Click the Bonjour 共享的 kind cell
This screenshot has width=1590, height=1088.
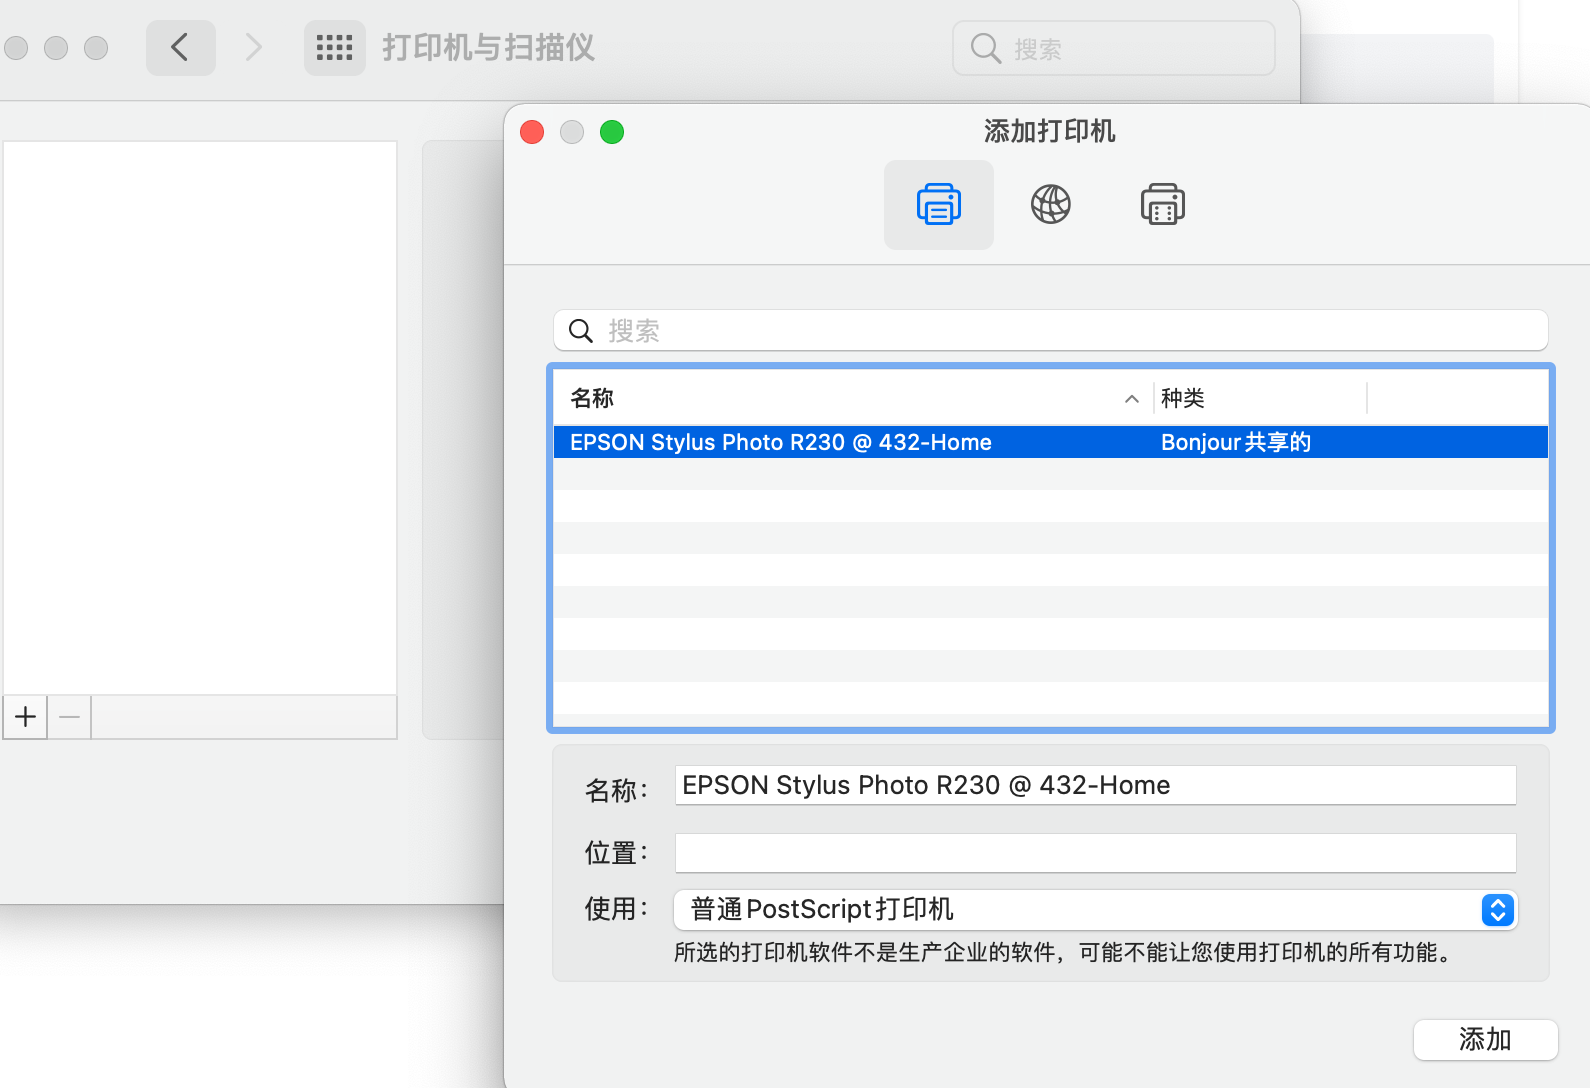[1235, 442]
